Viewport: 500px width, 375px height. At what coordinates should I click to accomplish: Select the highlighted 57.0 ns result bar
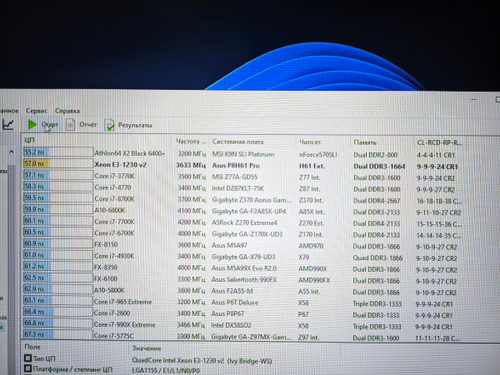tap(58, 163)
